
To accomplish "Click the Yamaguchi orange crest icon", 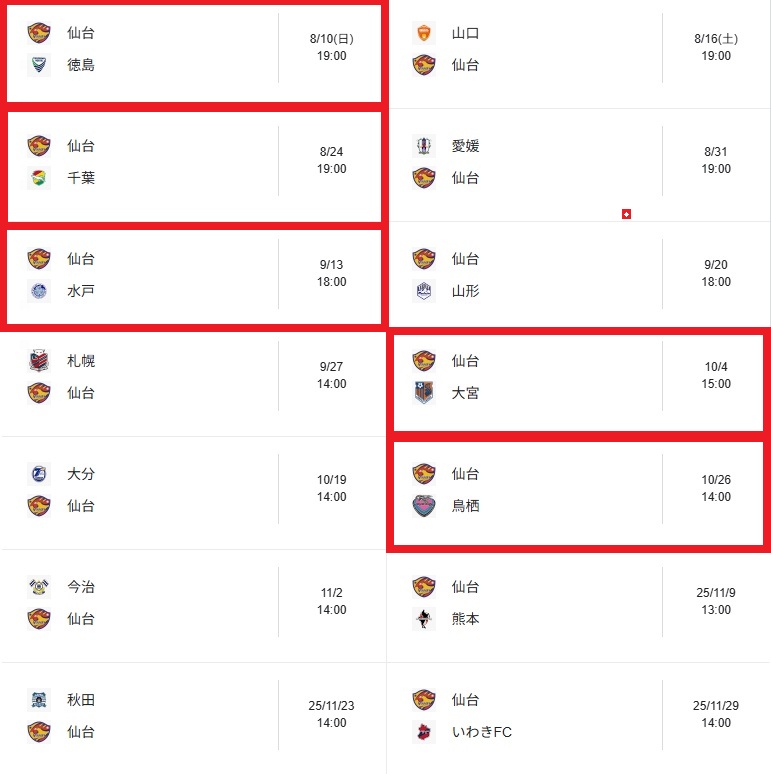I will (x=424, y=33).
